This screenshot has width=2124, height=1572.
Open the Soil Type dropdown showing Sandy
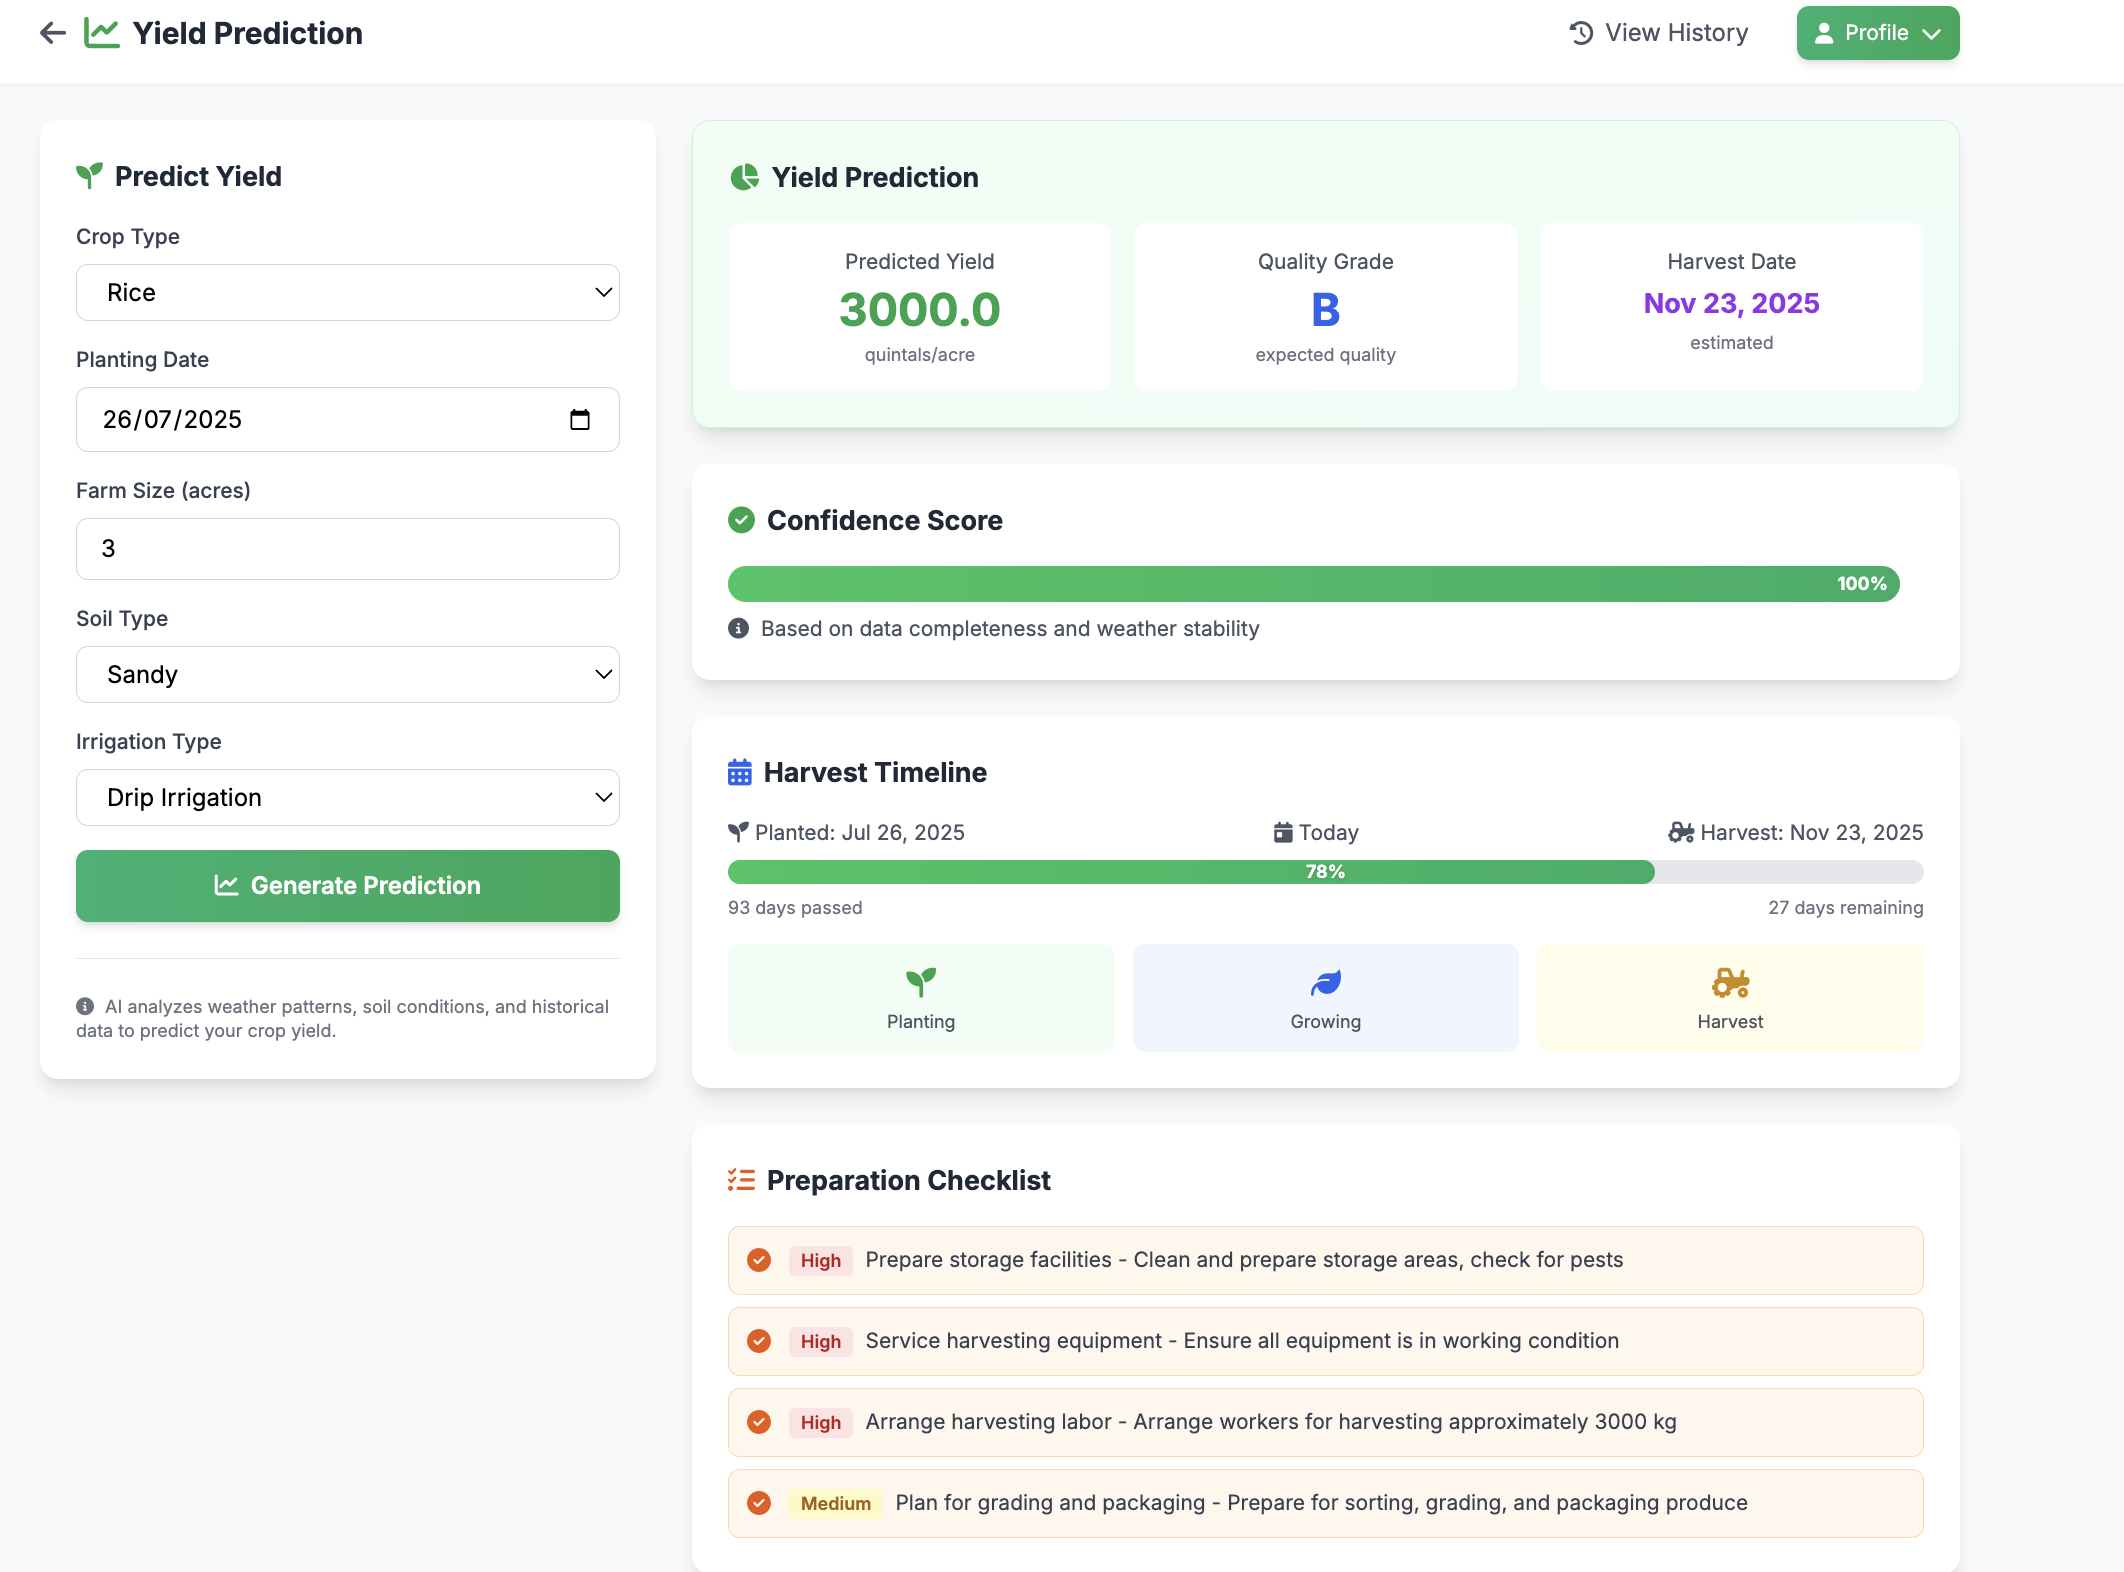347,675
